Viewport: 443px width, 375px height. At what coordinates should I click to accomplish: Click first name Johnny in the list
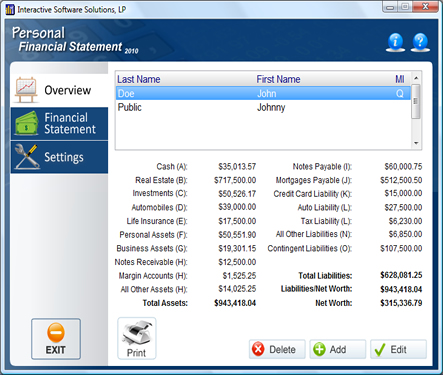[x=271, y=108]
